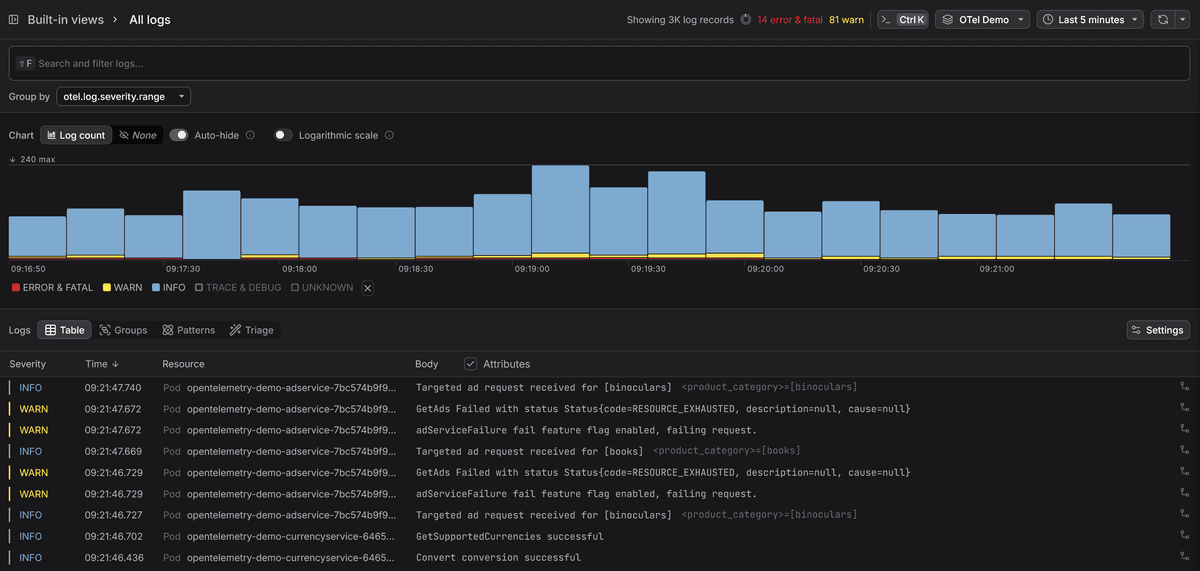Click the Severity column header
This screenshot has width=1200, height=571.
28,364
